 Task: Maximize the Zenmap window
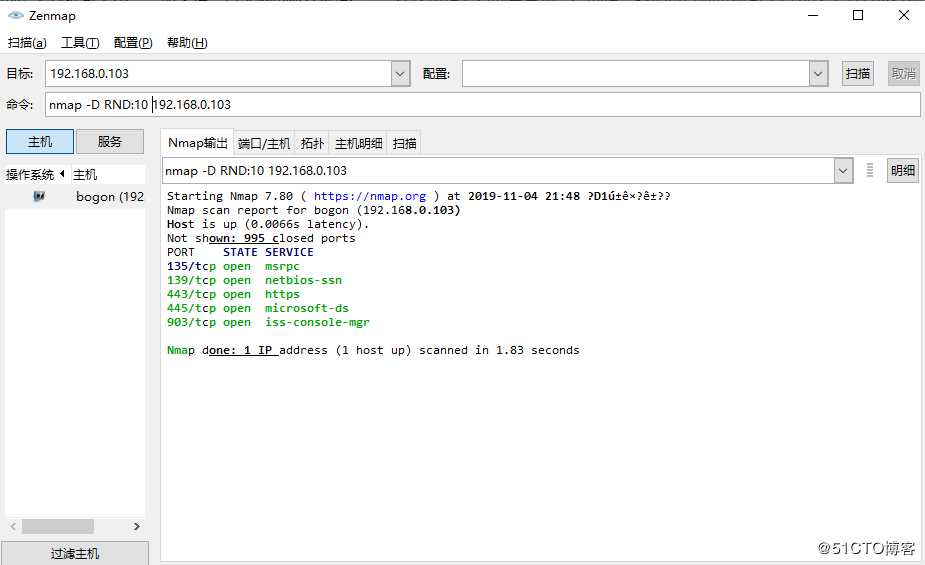coord(858,15)
